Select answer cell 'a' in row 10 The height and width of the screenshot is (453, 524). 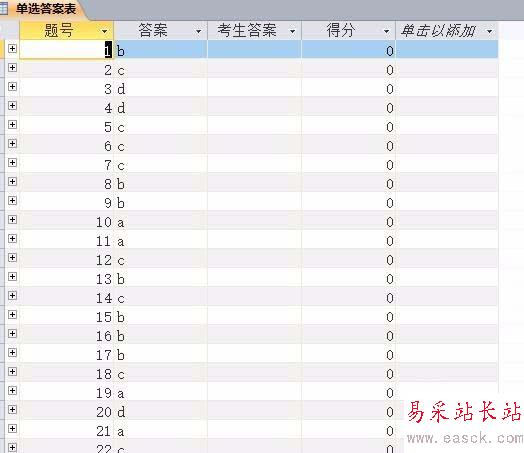[161, 221]
